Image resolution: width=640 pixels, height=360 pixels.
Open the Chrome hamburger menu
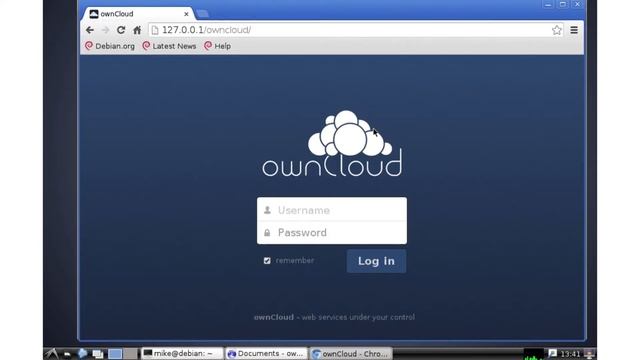(x=574, y=30)
